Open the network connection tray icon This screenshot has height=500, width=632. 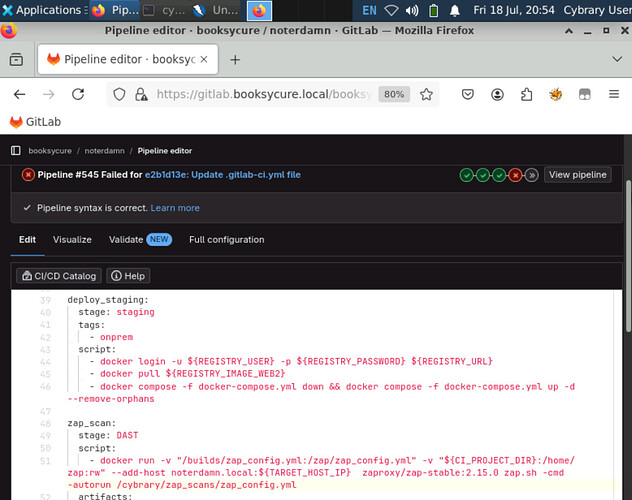[x=391, y=10]
